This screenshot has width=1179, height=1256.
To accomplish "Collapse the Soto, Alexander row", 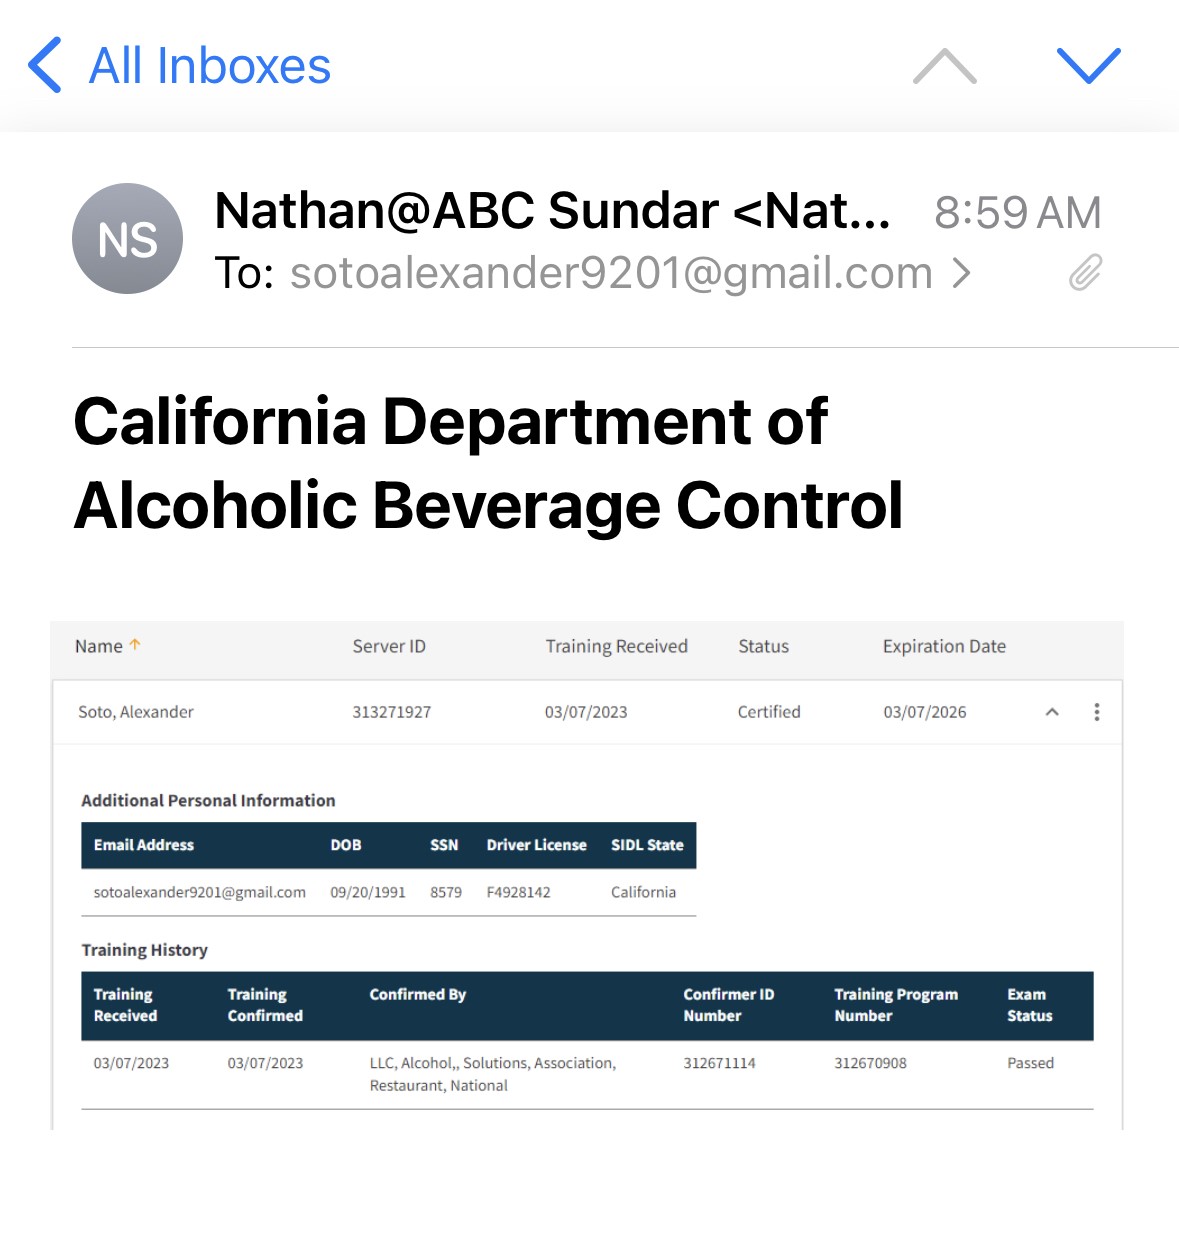I will tap(1052, 712).
